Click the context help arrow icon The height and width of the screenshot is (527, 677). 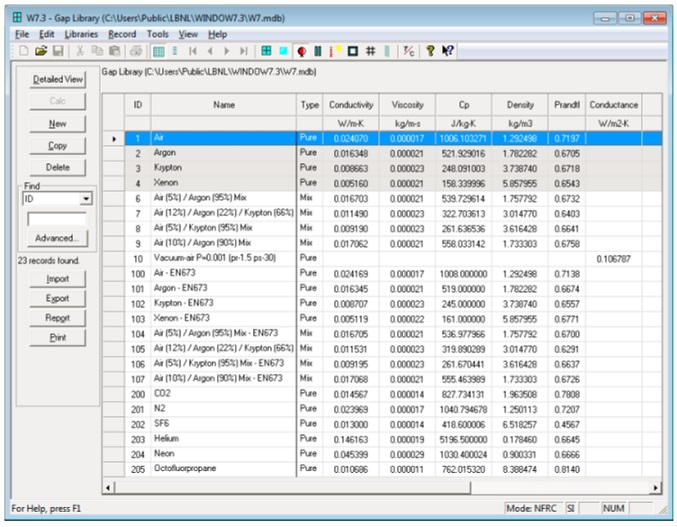[x=448, y=50]
